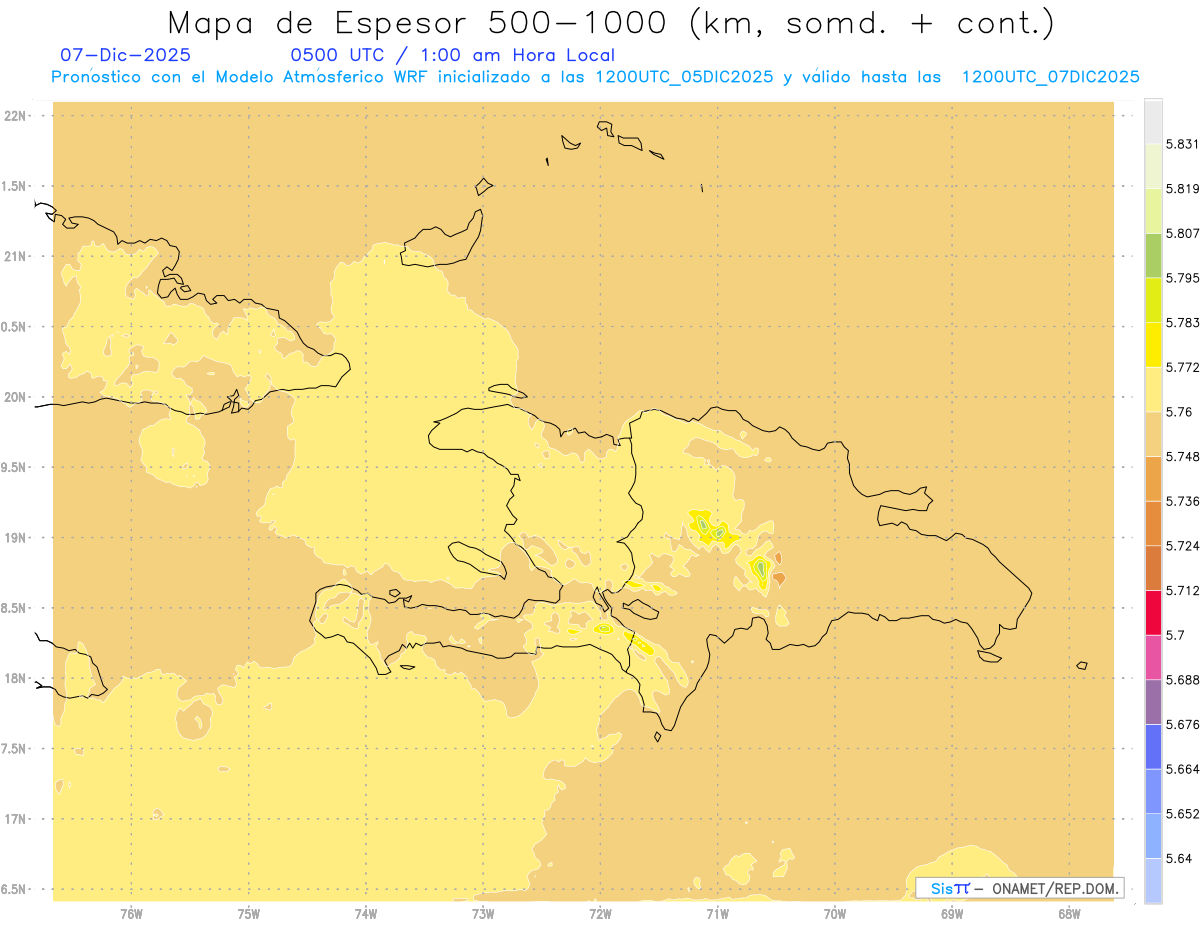Click the legend value '5.831'
Viewport: 1200px width, 927px height.
click(x=1183, y=144)
